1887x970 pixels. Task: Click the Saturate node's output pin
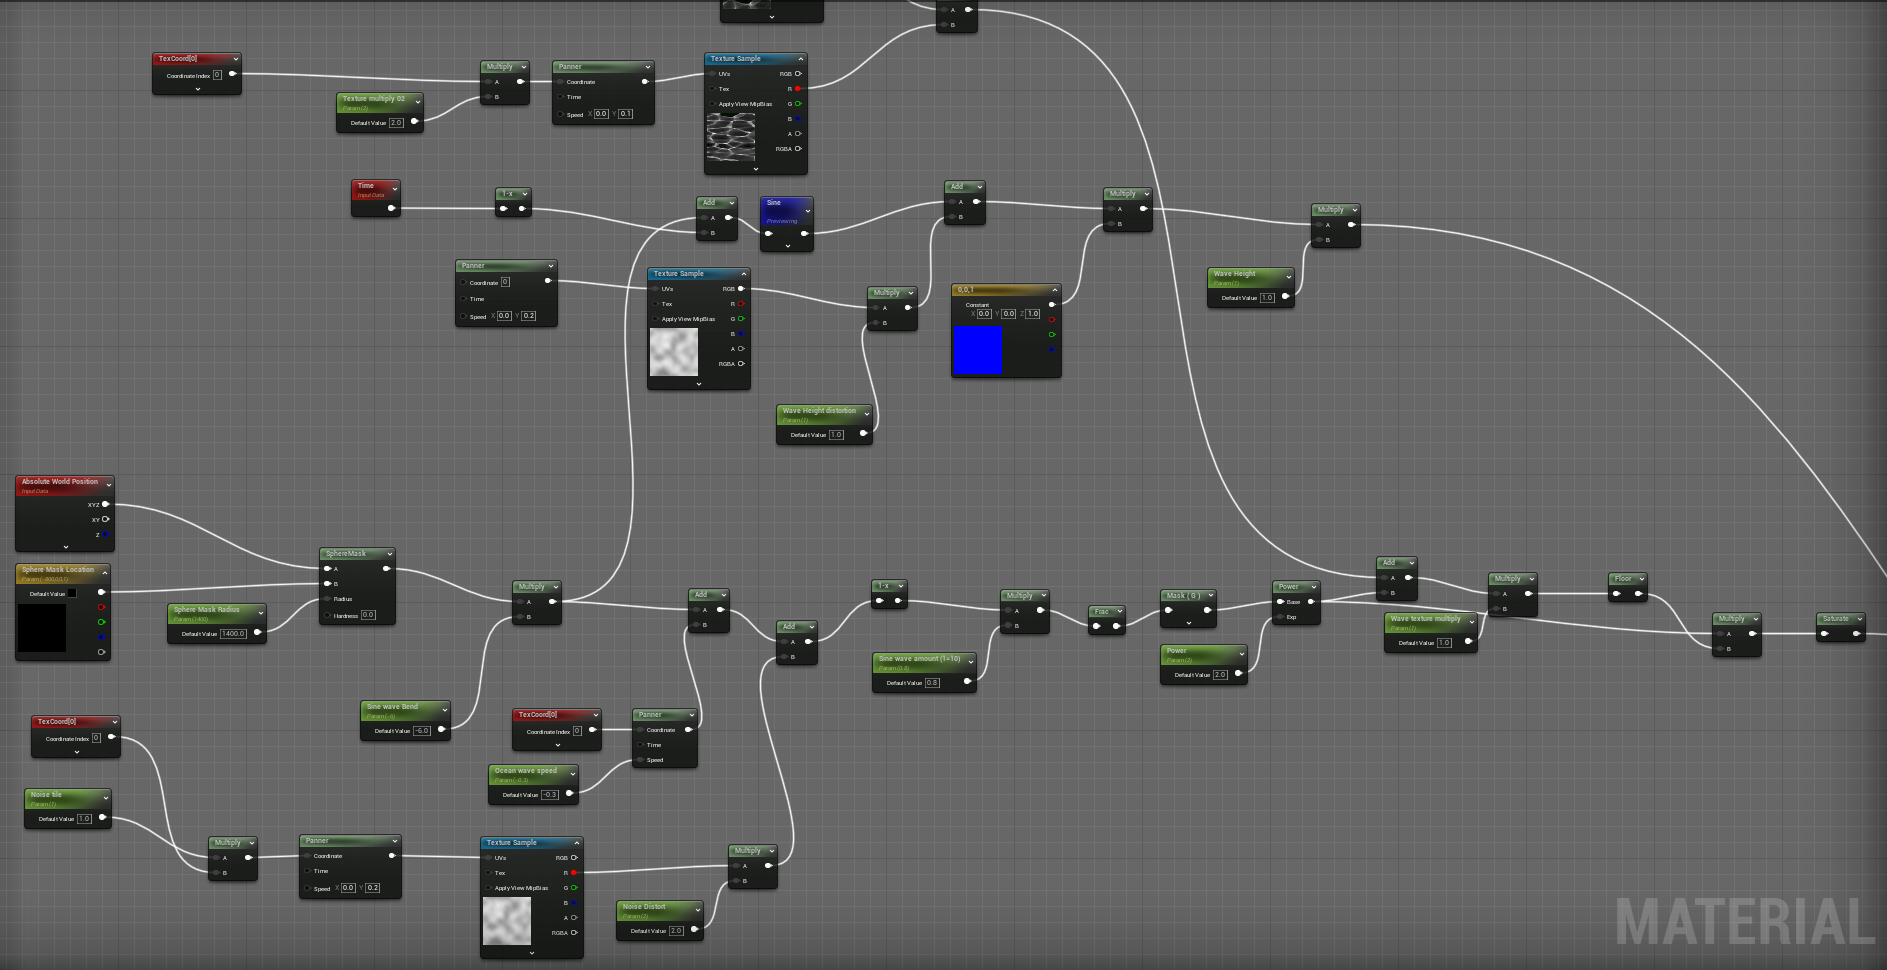click(1857, 633)
